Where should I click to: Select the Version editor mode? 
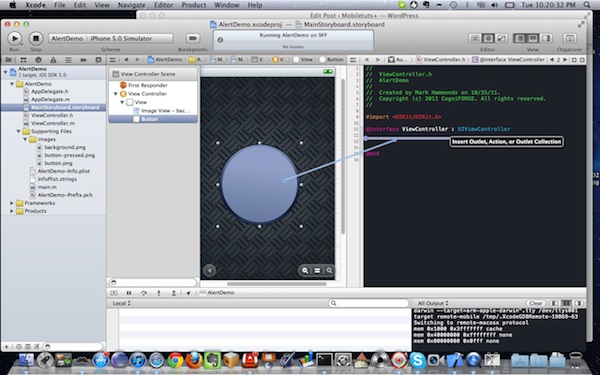coord(501,38)
